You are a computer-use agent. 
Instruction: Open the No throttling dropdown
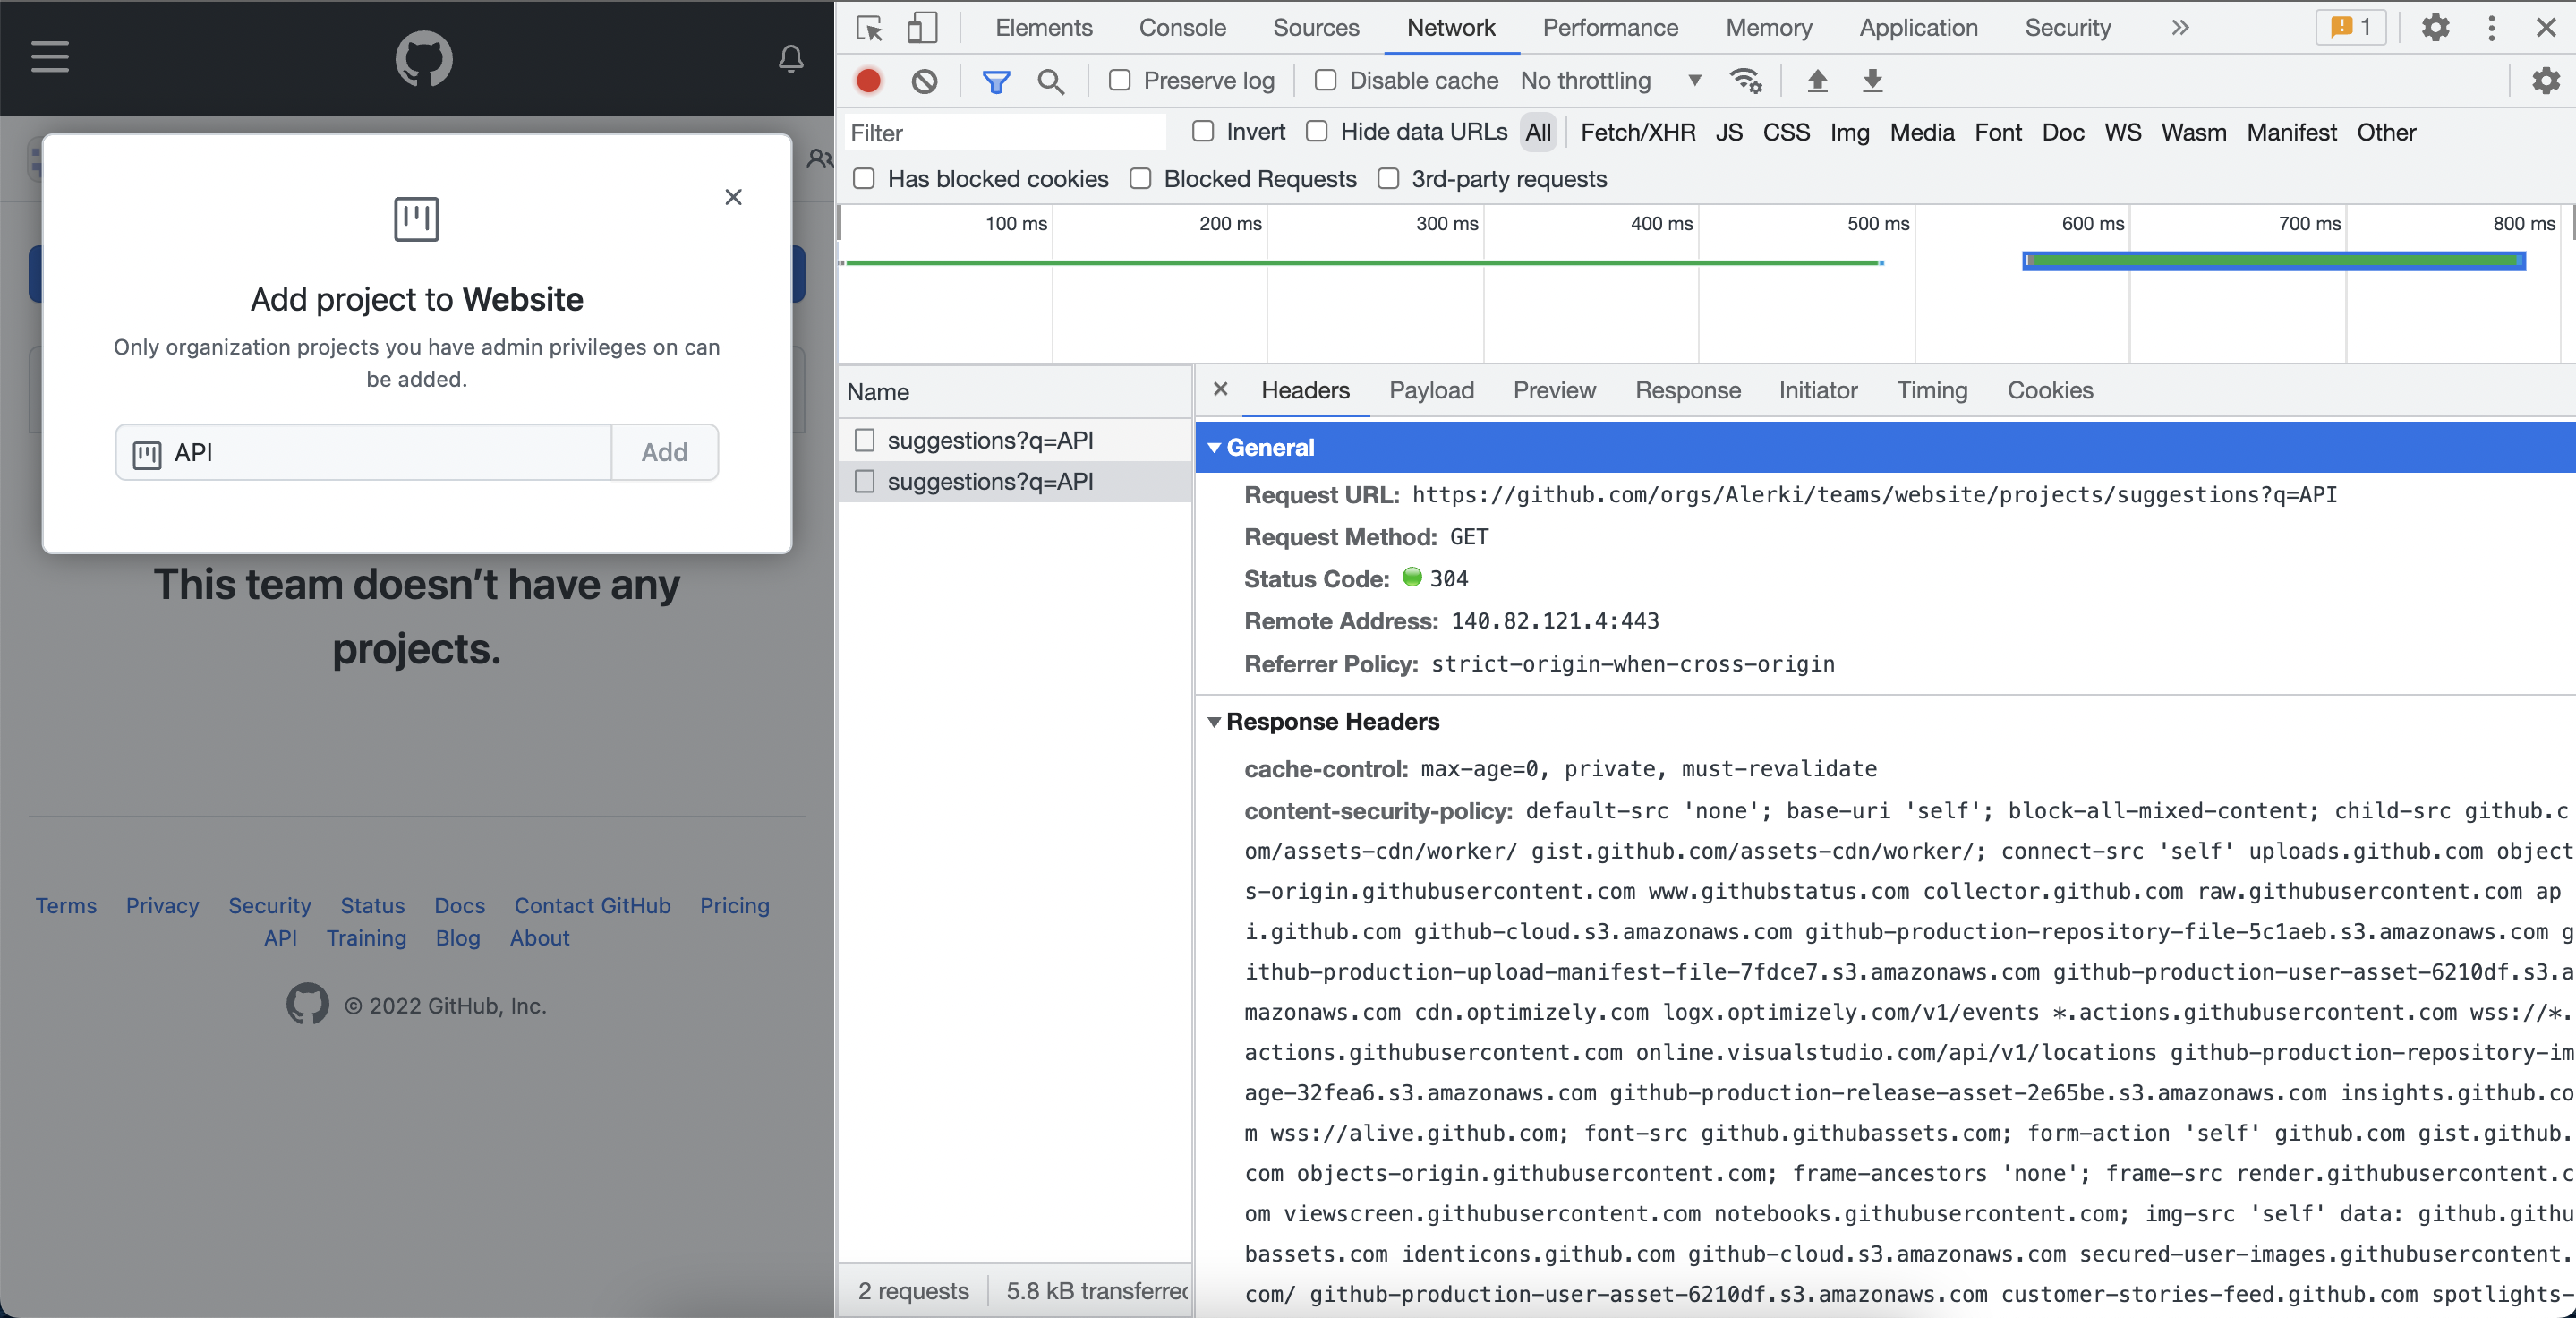pos(1610,81)
